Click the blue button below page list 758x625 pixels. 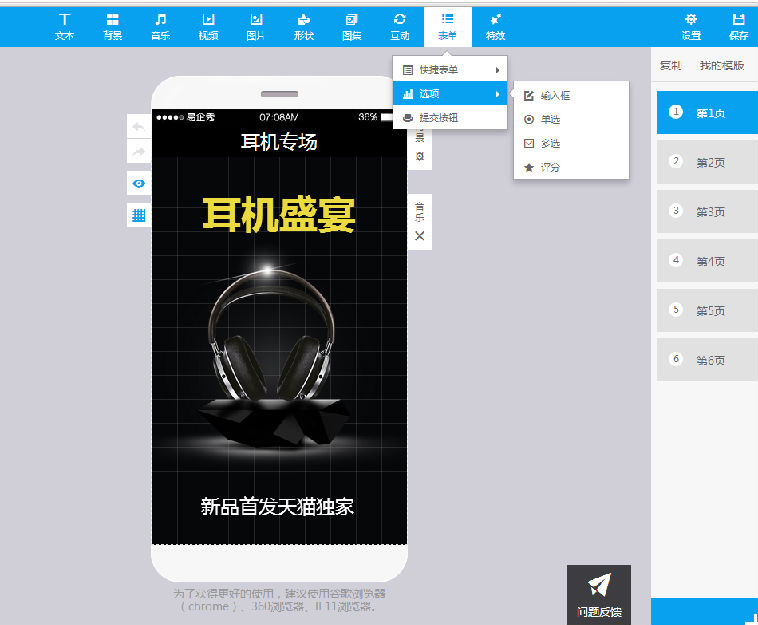[x=704, y=611]
